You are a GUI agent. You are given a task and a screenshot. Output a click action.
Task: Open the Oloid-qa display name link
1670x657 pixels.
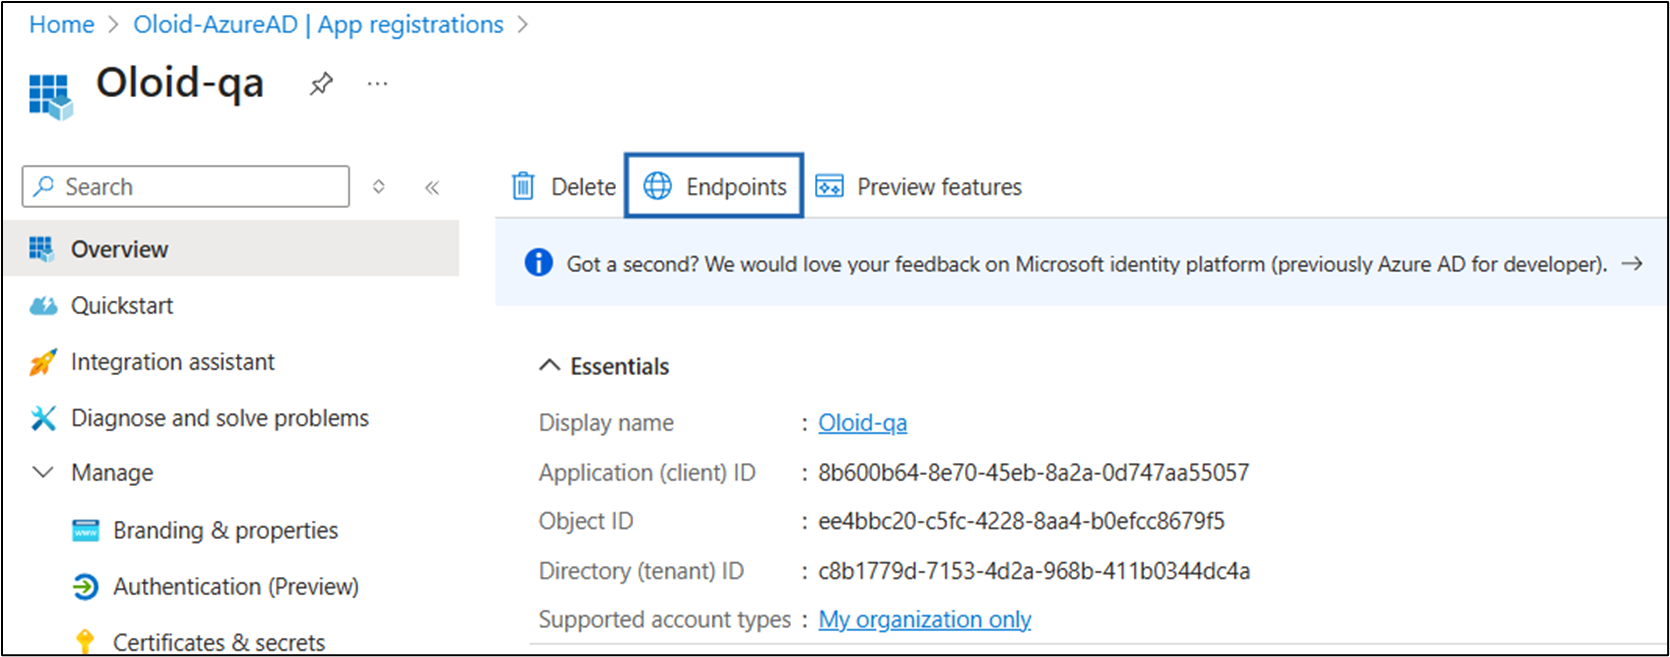863,423
